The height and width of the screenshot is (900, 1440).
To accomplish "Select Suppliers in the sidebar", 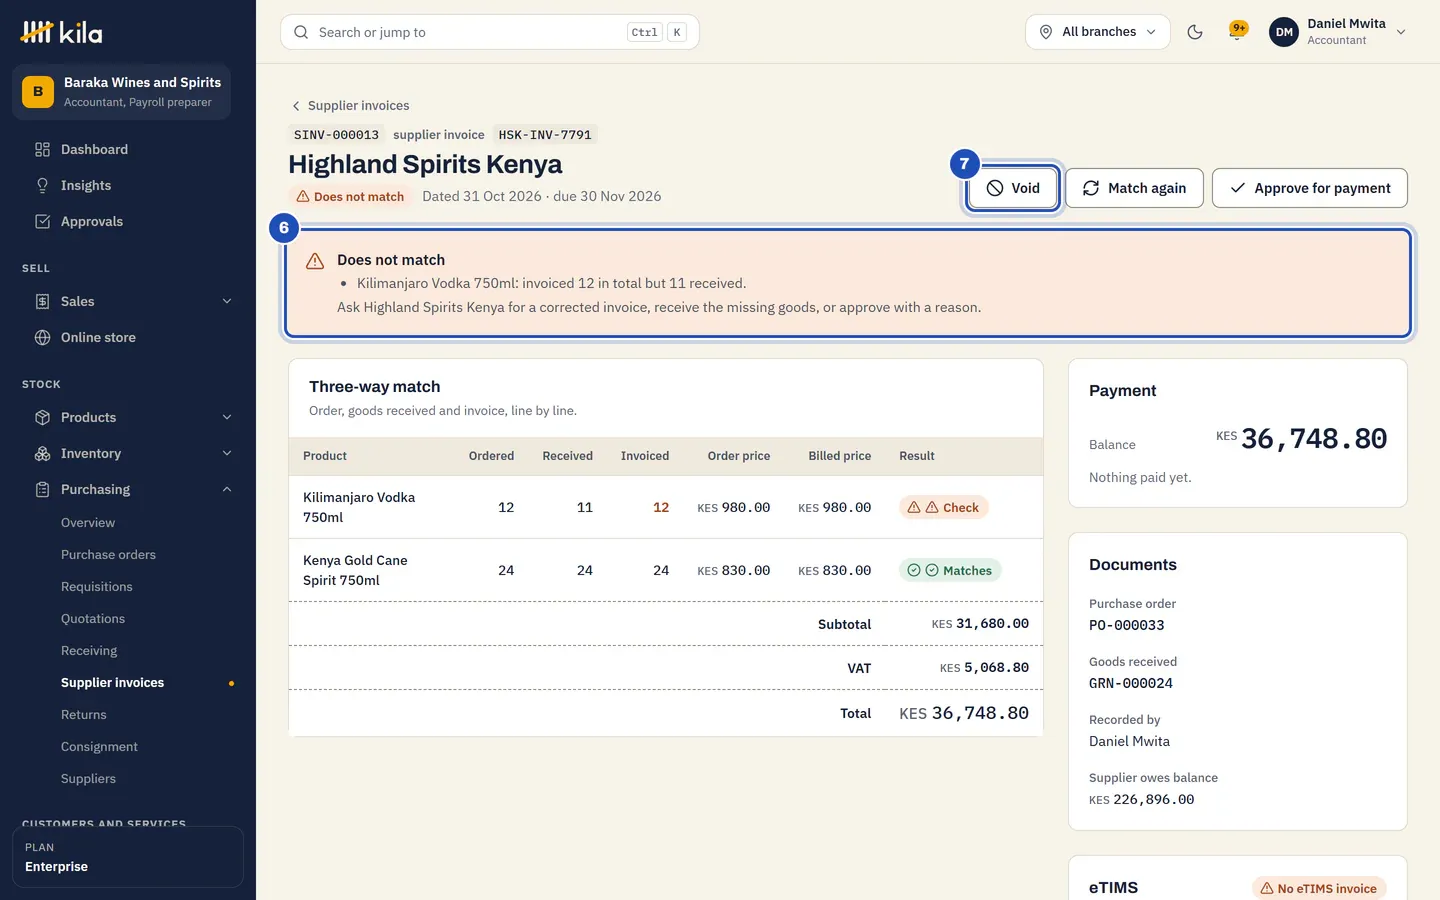I will coord(88,779).
